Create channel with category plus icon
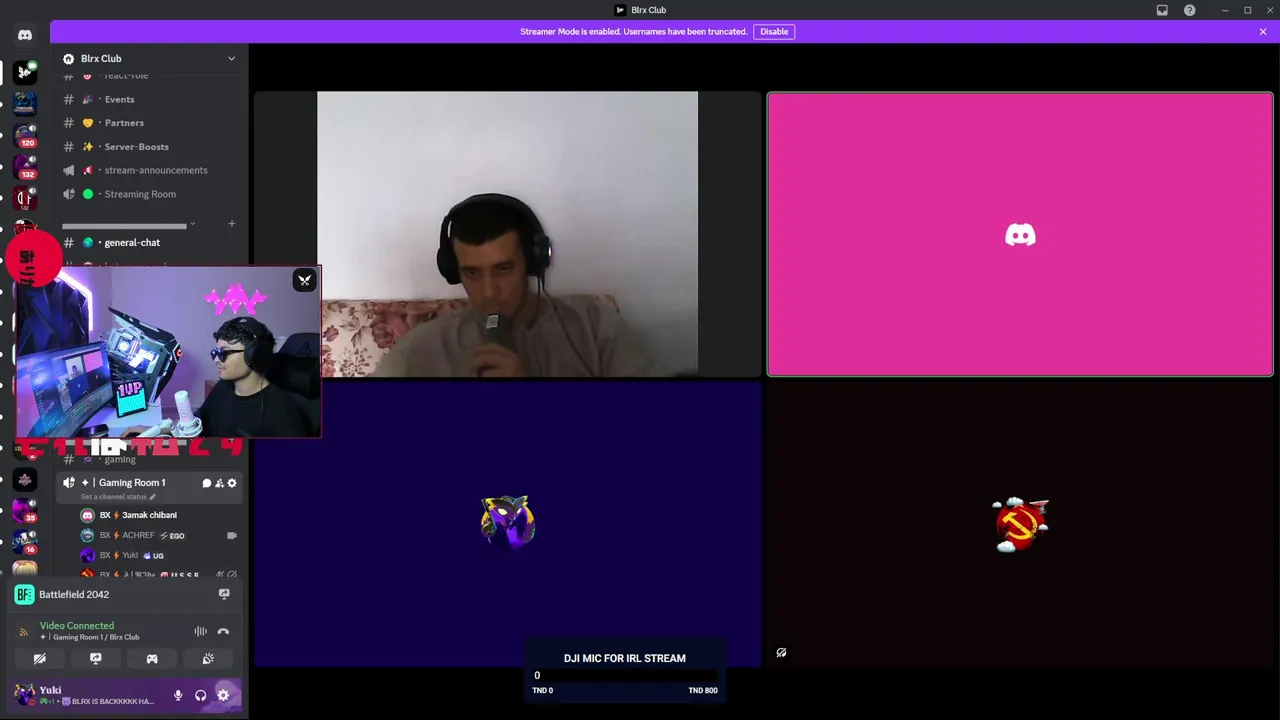This screenshot has height=720, width=1280. pos(231,224)
